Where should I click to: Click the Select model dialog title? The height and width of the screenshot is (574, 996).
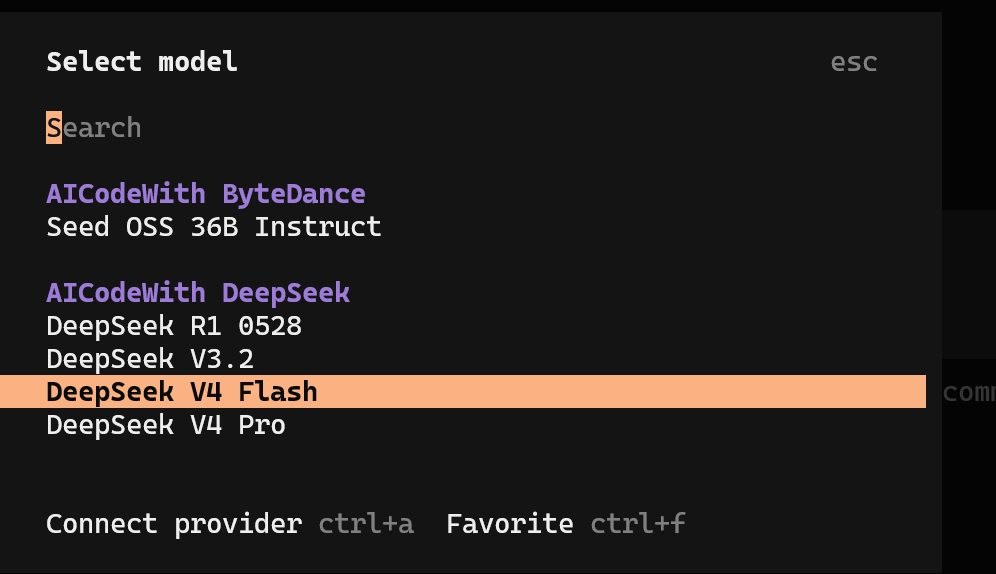coord(142,62)
